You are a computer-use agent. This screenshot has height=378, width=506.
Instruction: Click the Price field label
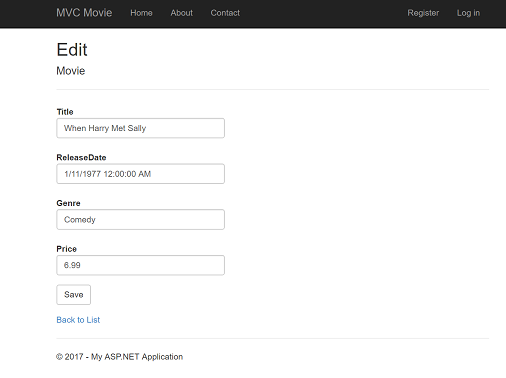tap(67, 249)
